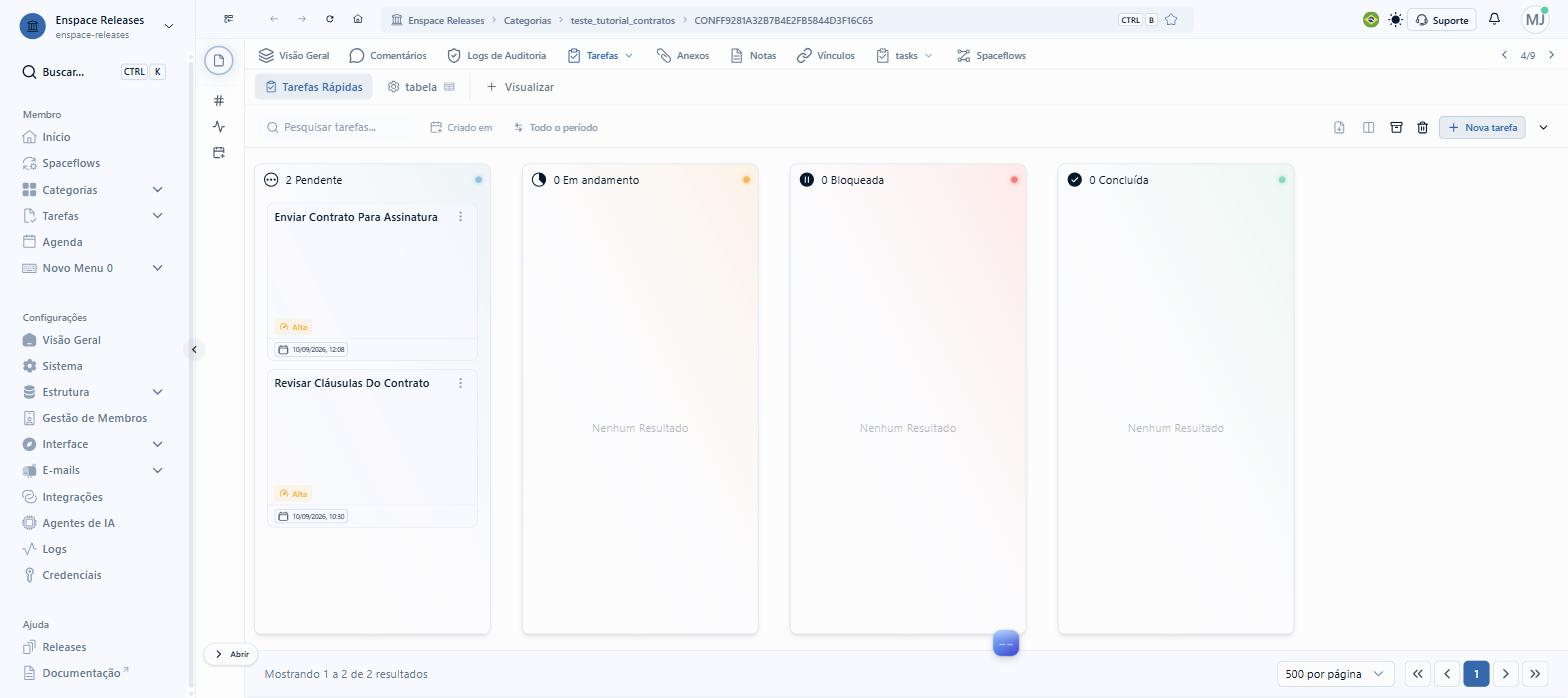1568x698 pixels.
Task: Open the archive box icon in task toolbar
Action: coord(1396,127)
